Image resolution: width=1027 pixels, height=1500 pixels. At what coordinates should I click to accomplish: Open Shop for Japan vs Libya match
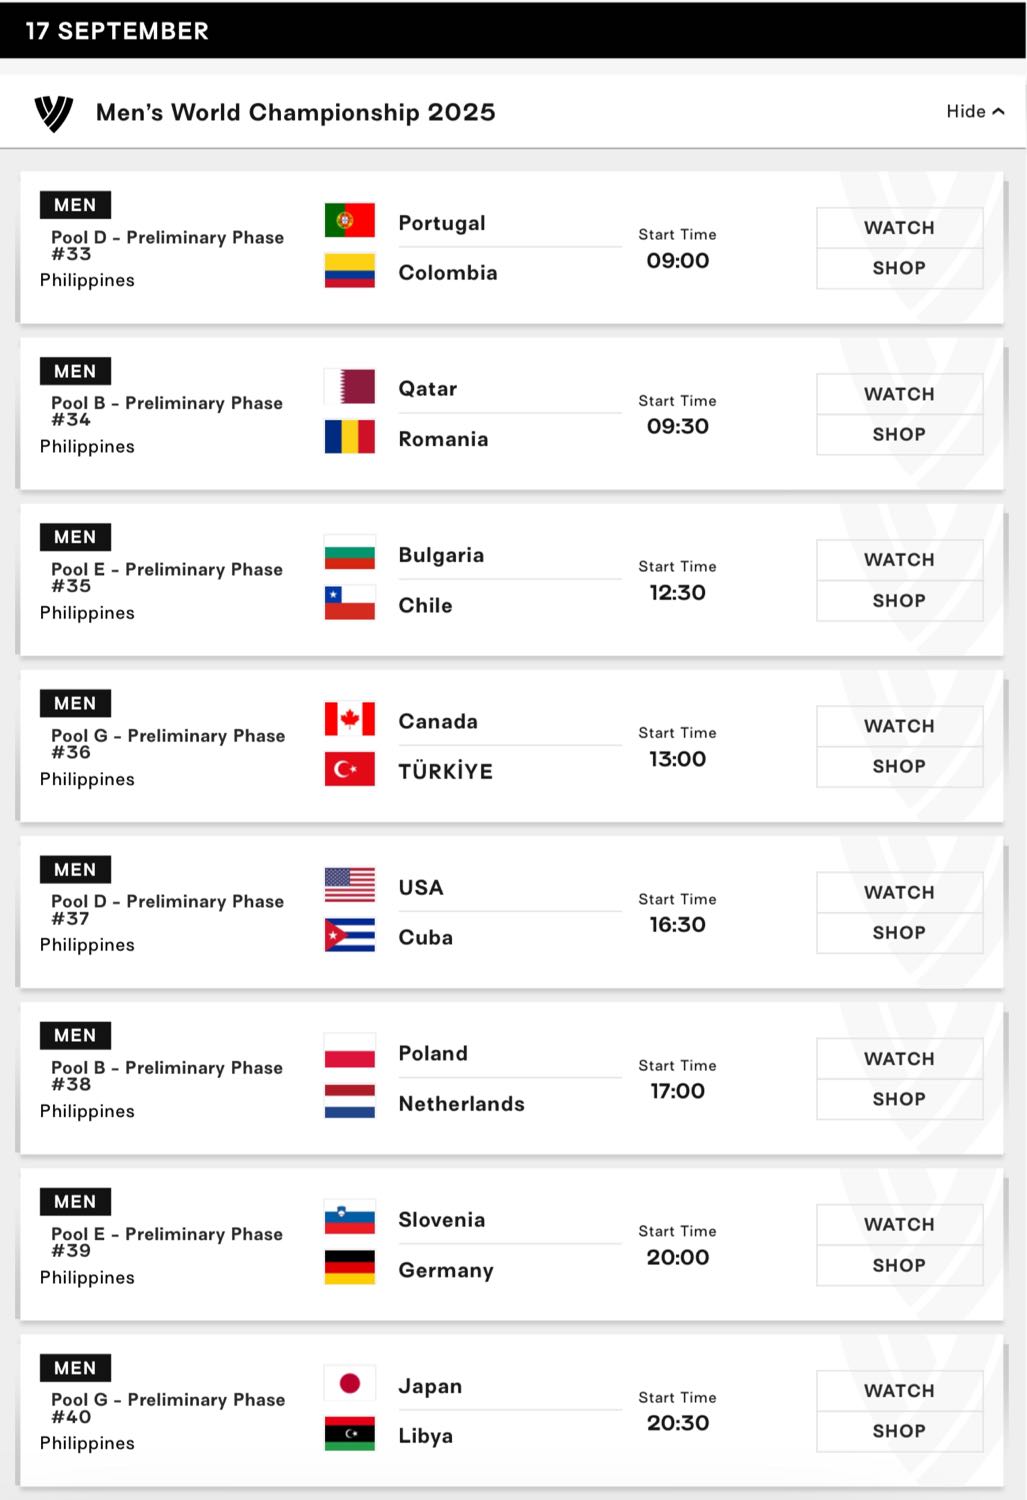[899, 1431]
